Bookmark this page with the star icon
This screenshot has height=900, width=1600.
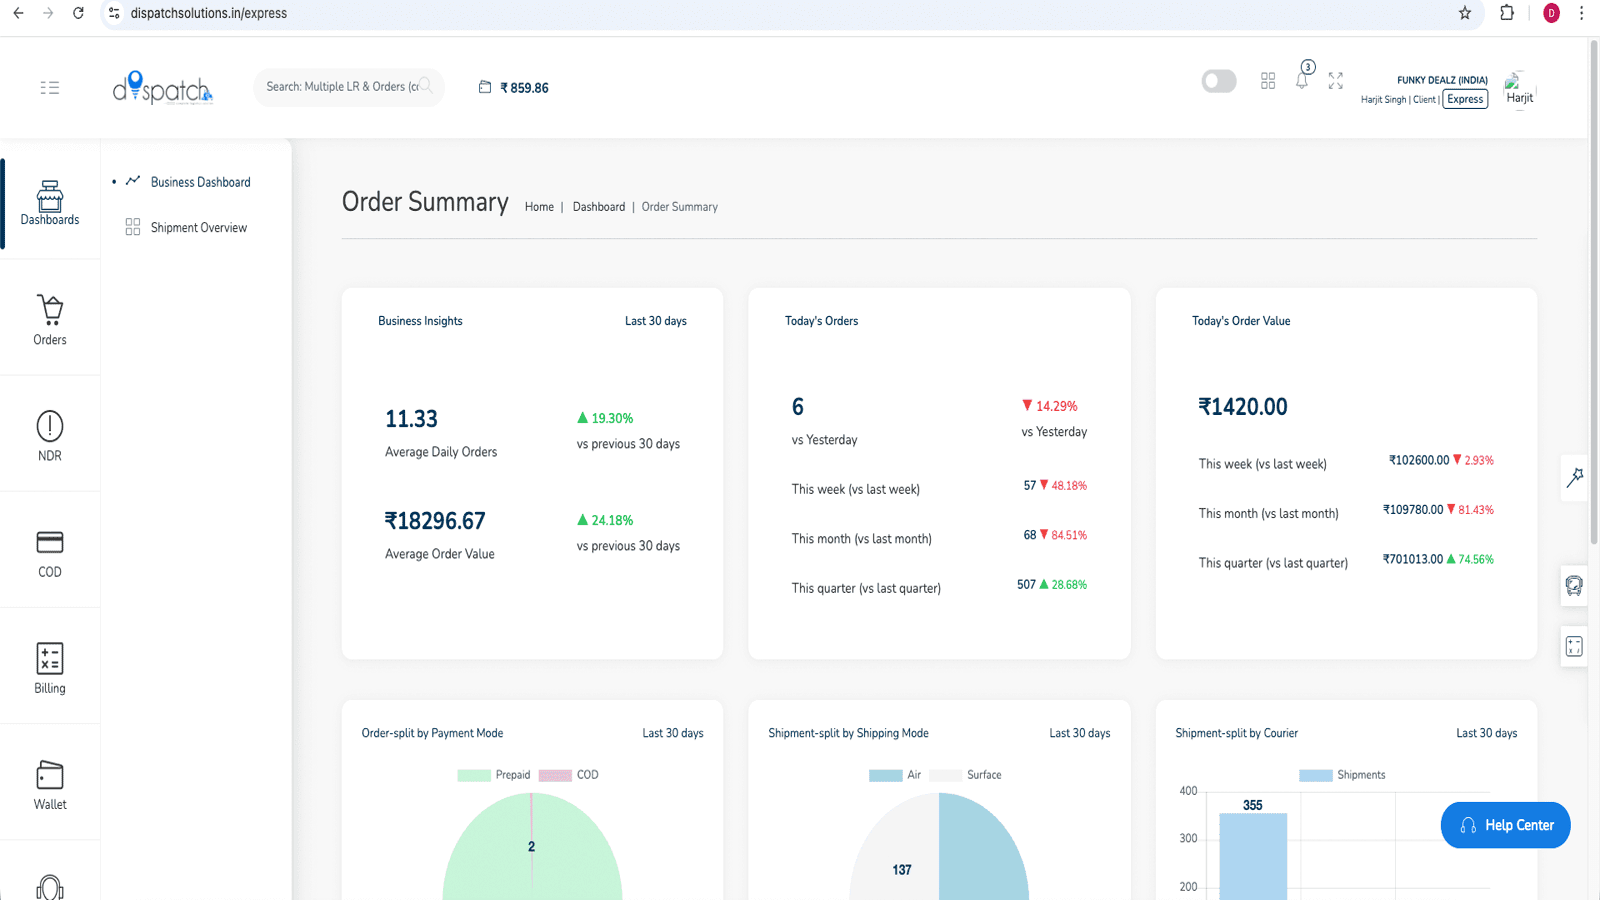coord(1465,13)
